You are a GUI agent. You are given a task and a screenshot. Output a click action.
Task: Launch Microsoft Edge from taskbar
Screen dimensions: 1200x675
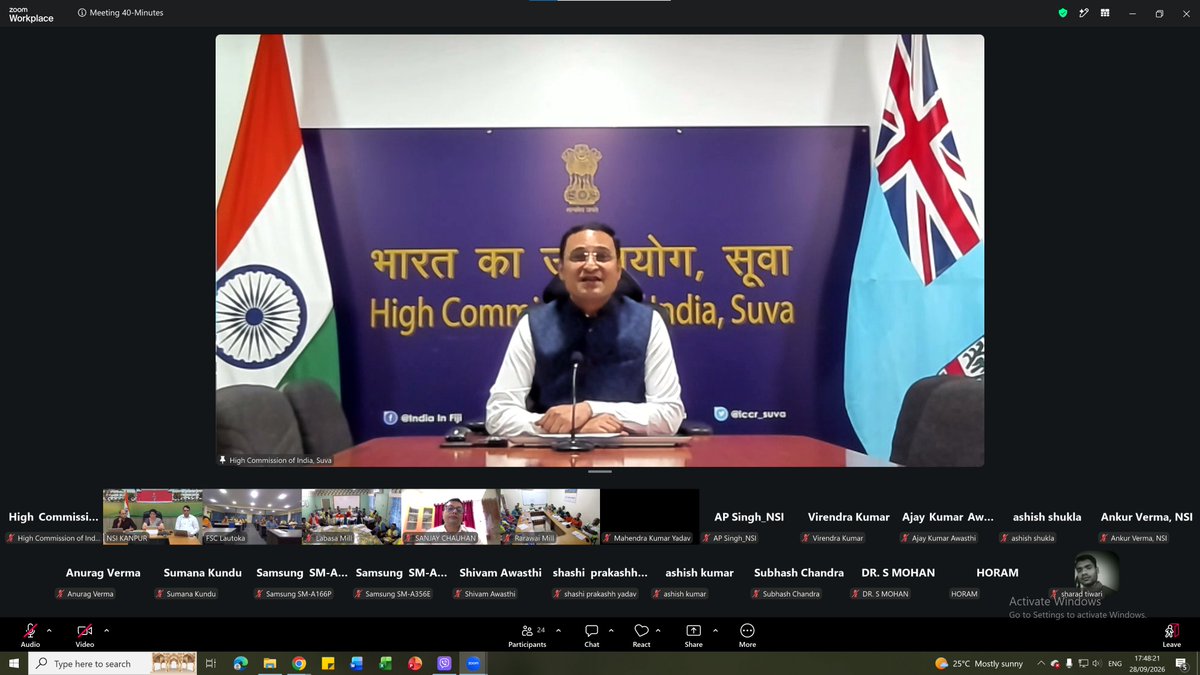click(x=240, y=663)
